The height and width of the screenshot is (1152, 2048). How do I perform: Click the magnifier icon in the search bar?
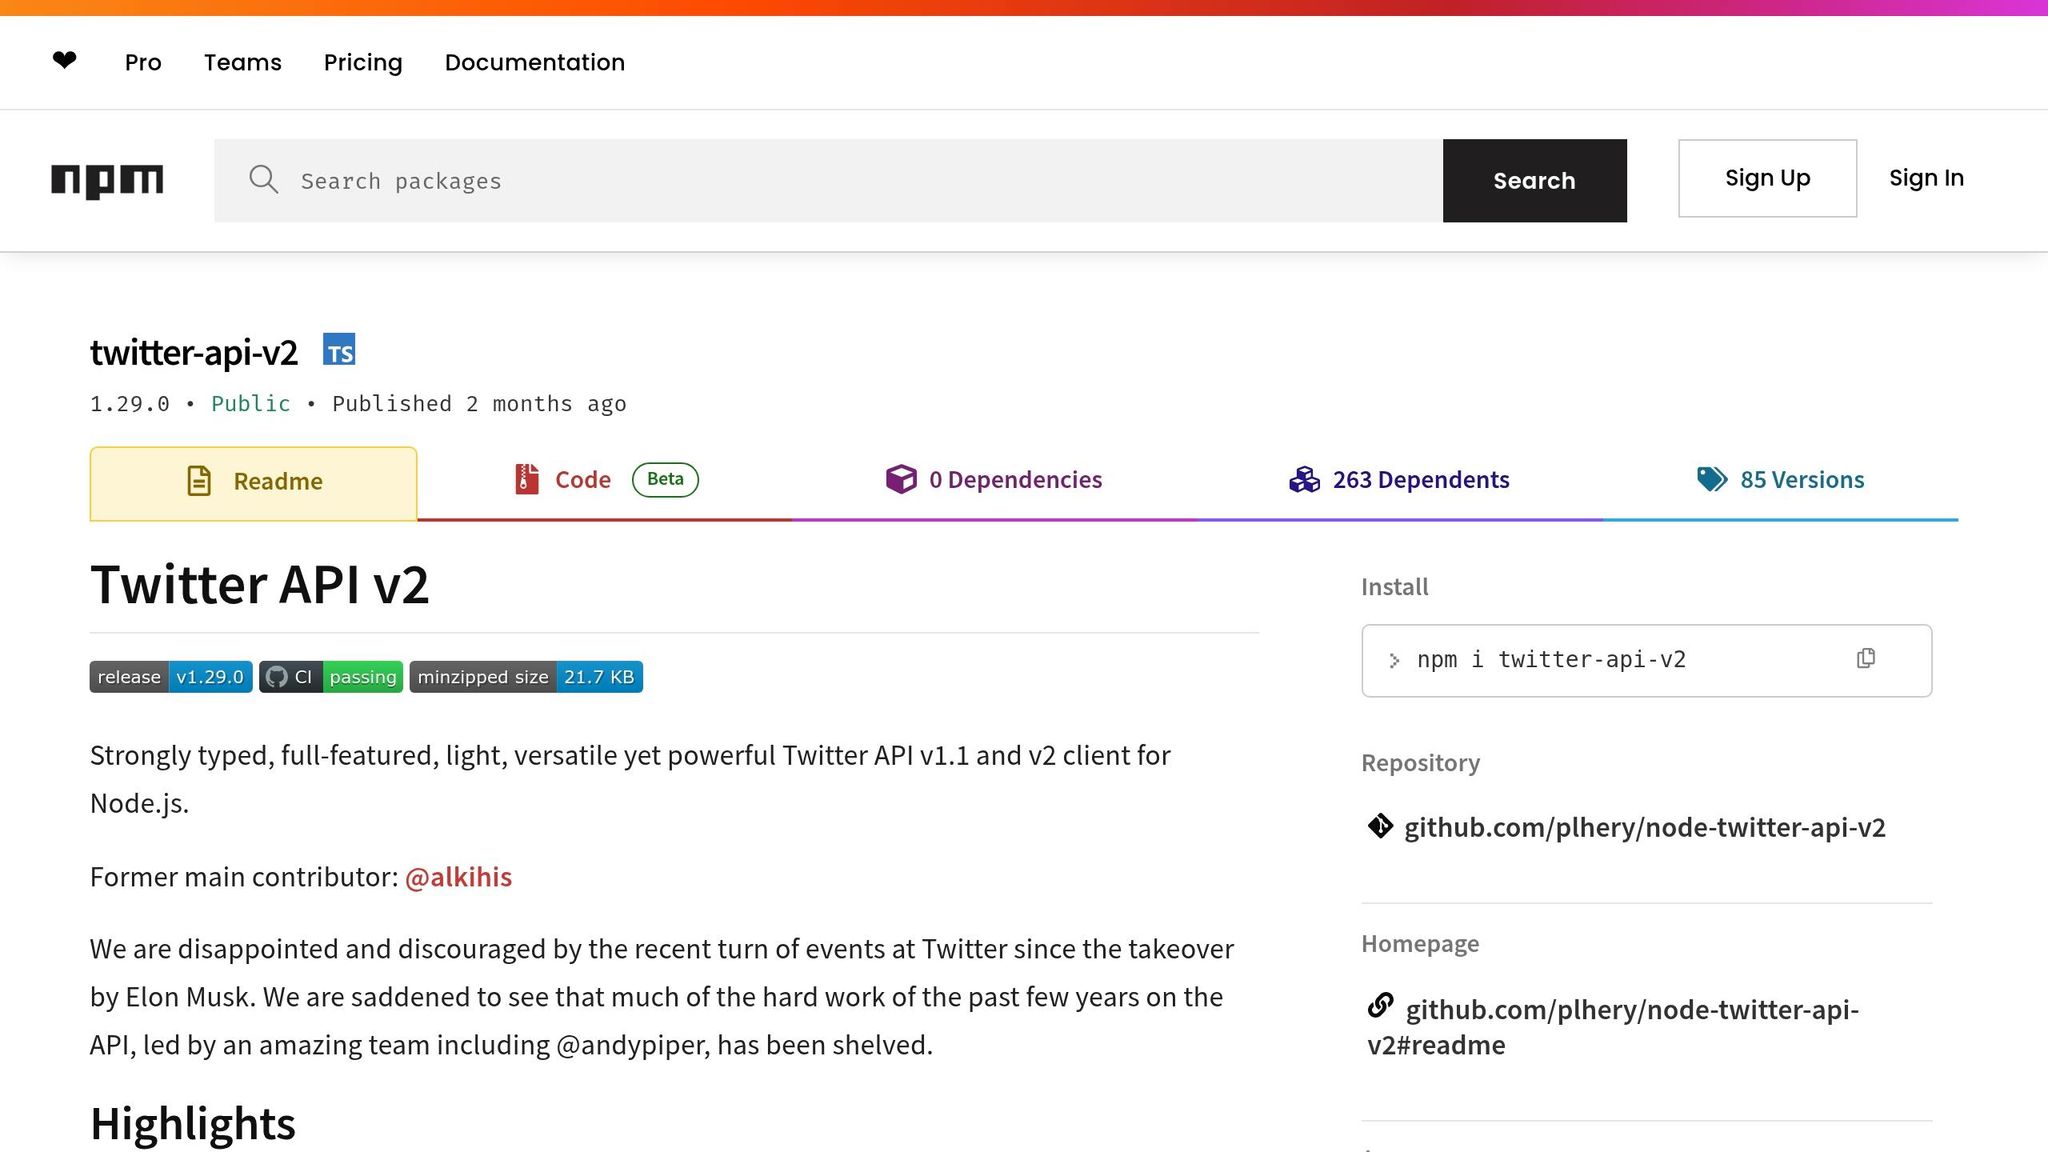263,180
